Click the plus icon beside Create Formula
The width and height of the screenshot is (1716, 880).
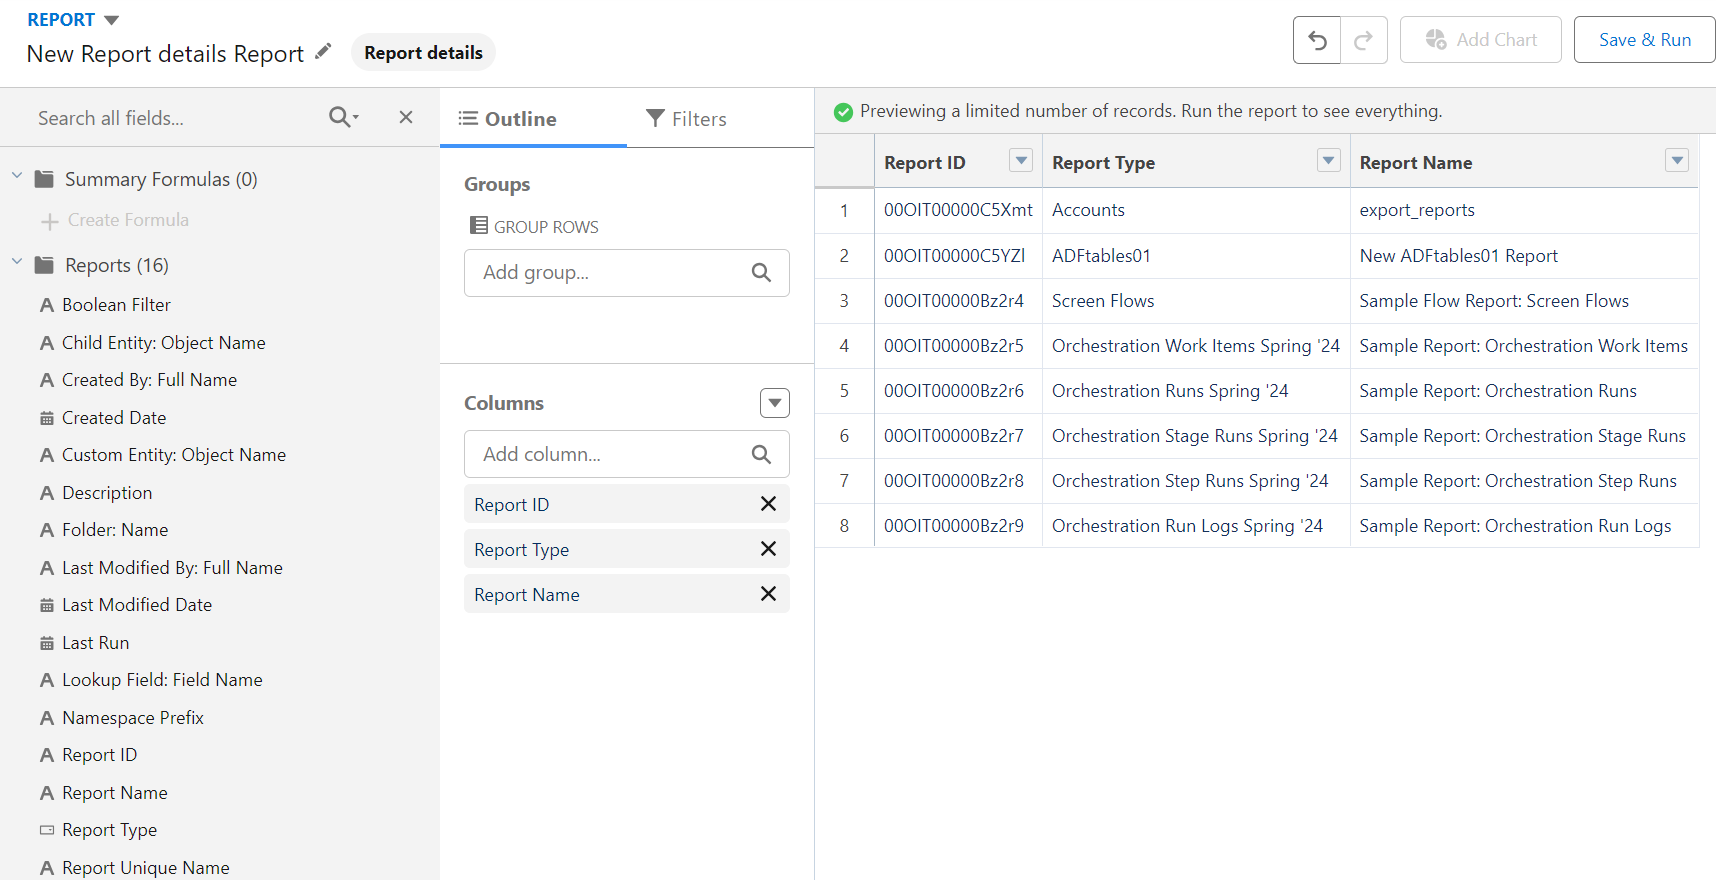(50, 221)
